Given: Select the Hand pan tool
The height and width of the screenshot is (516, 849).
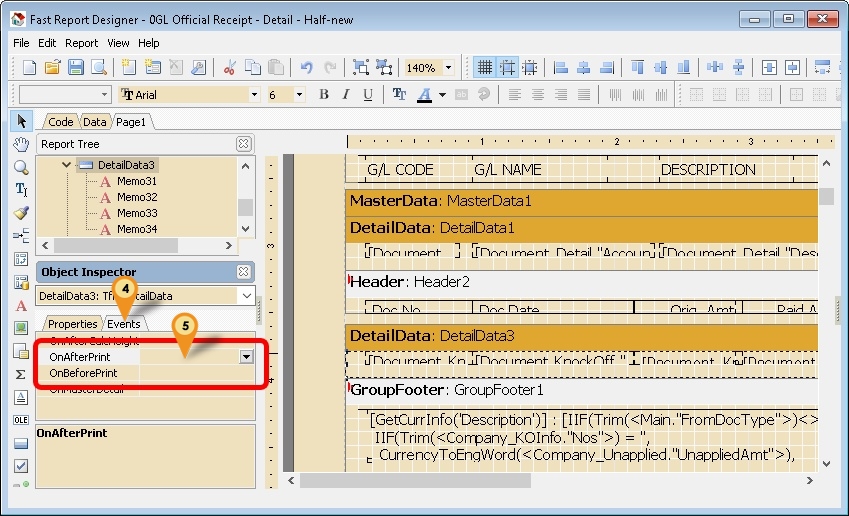Looking at the screenshot, I should pyautogui.click(x=21, y=144).
